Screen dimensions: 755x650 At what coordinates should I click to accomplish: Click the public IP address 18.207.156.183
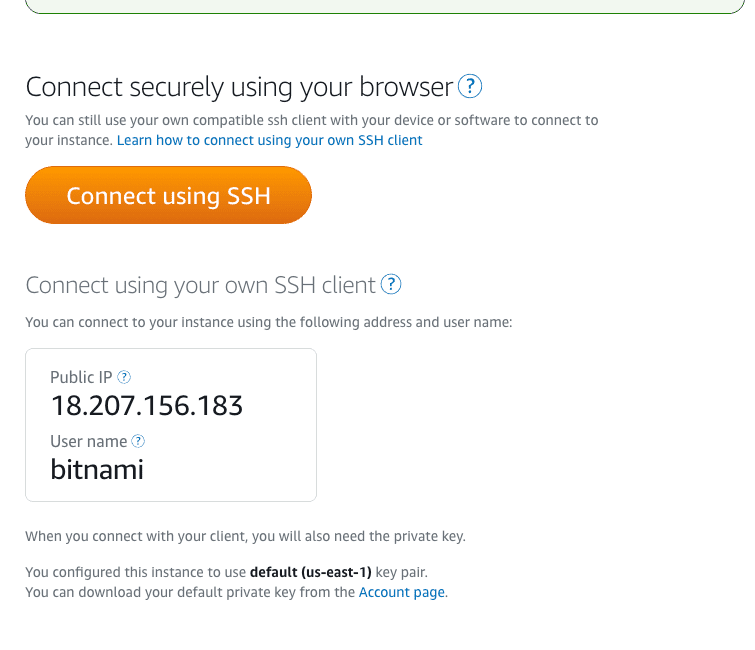point(147,405)
